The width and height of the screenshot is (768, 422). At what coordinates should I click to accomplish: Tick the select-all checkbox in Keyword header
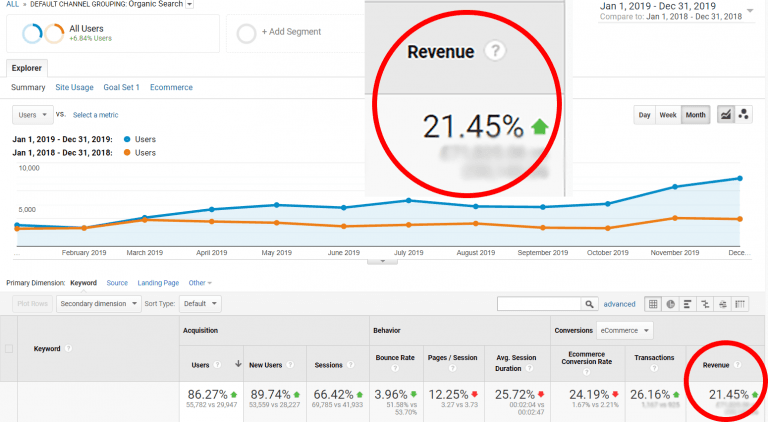coord(10,349)
